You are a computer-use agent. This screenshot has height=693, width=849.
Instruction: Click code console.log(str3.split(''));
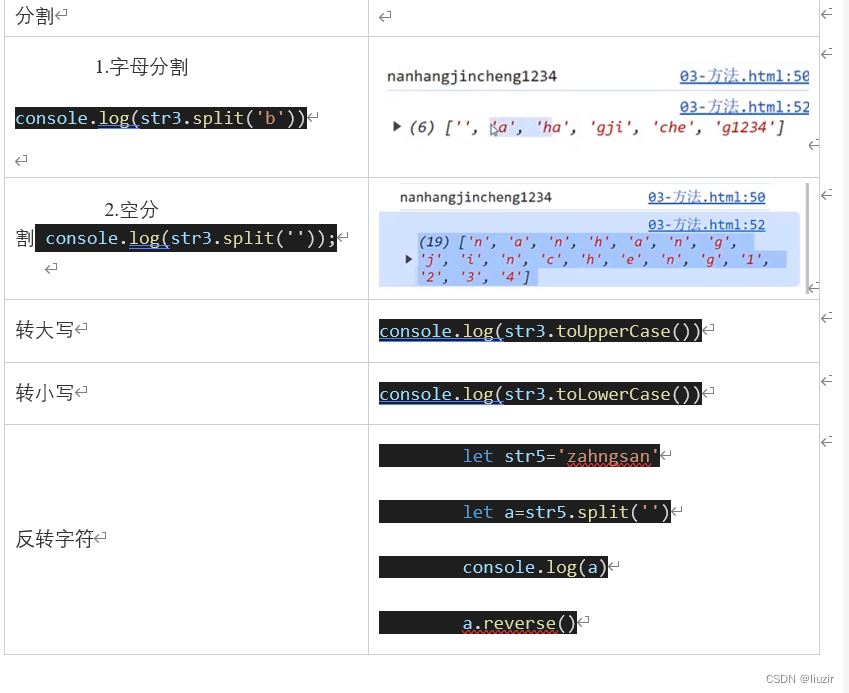click(x=186, y=238)
